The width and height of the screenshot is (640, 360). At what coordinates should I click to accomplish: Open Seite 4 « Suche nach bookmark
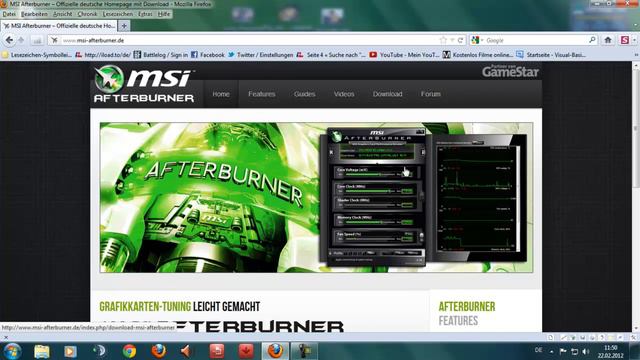pos(331,55)
